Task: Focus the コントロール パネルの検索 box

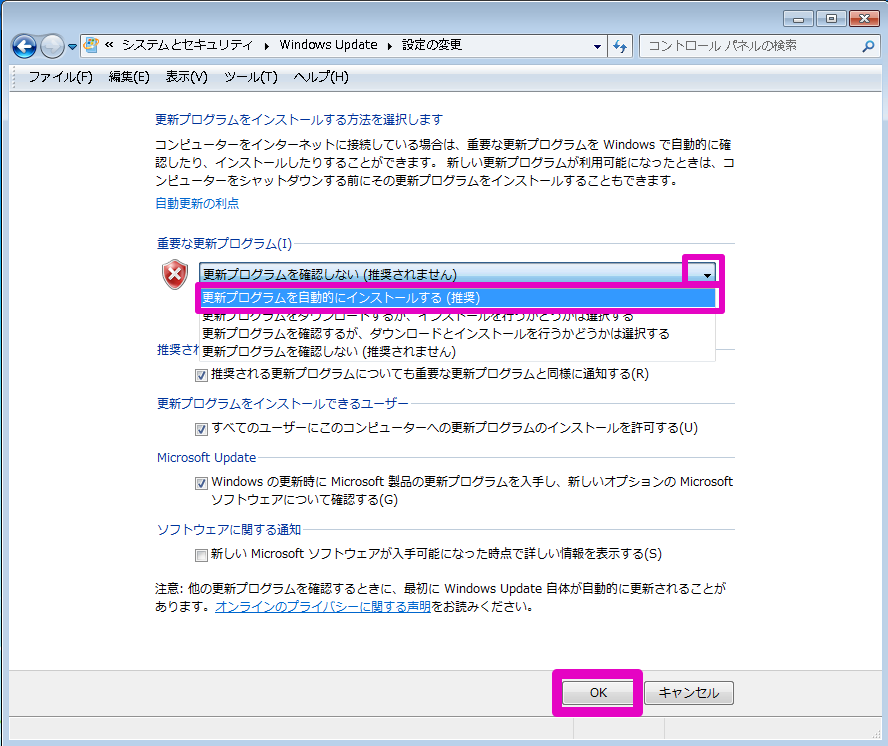Action: (x=759, y=46)
